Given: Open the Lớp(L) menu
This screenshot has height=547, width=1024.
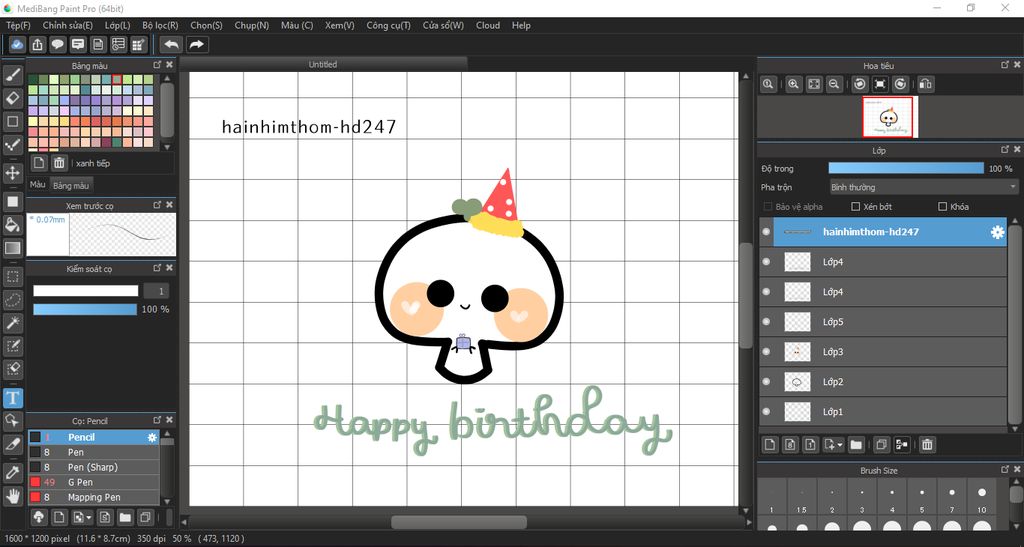Looking at the screenshot, I should pos(118,25).
